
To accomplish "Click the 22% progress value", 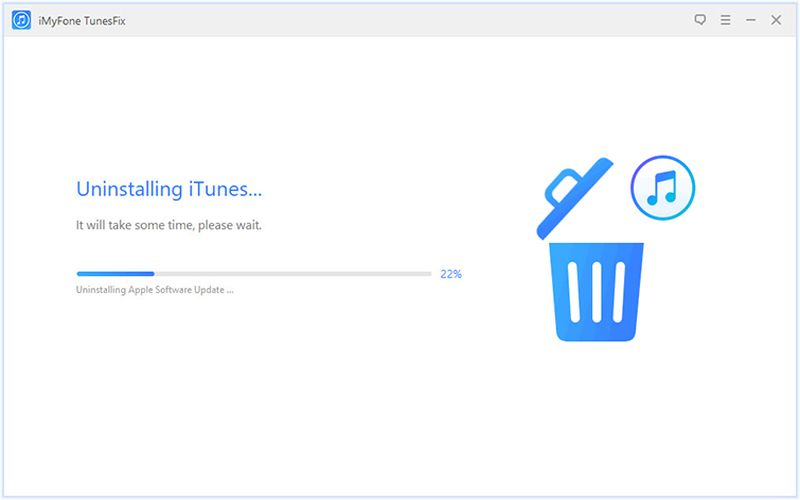I will tap(451, 274).
